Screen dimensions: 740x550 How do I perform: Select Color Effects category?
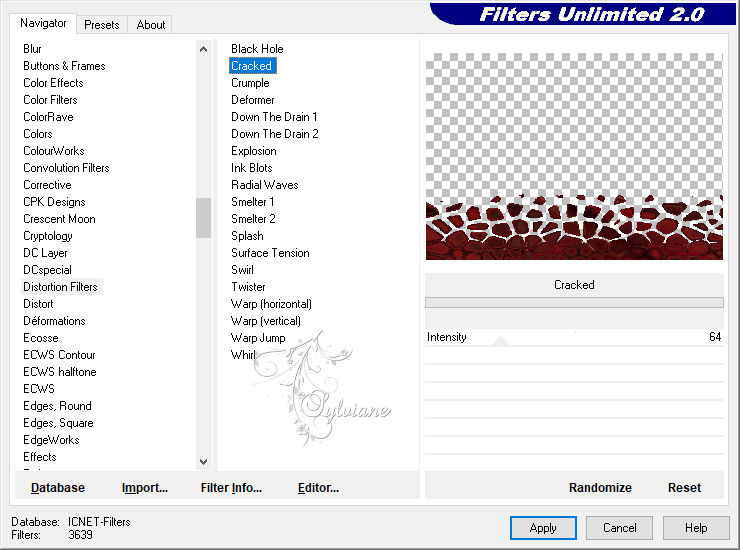pos(53,83)
